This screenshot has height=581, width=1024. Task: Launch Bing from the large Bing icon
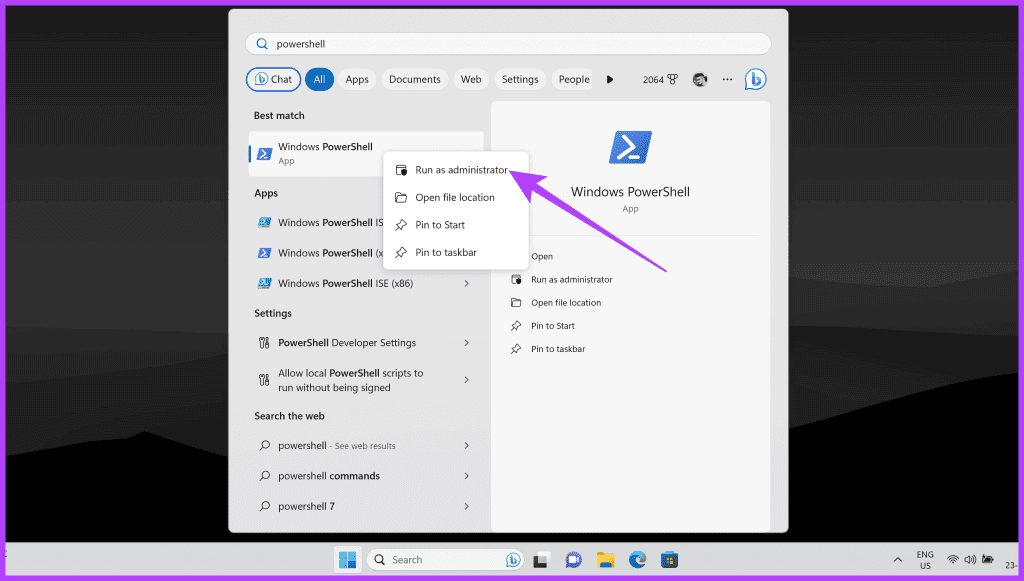click(x=756, y=79)
